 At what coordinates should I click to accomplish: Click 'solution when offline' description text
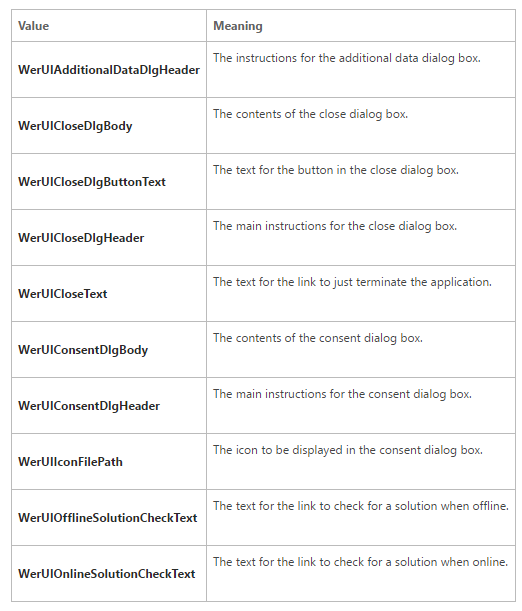pos(361,506)
